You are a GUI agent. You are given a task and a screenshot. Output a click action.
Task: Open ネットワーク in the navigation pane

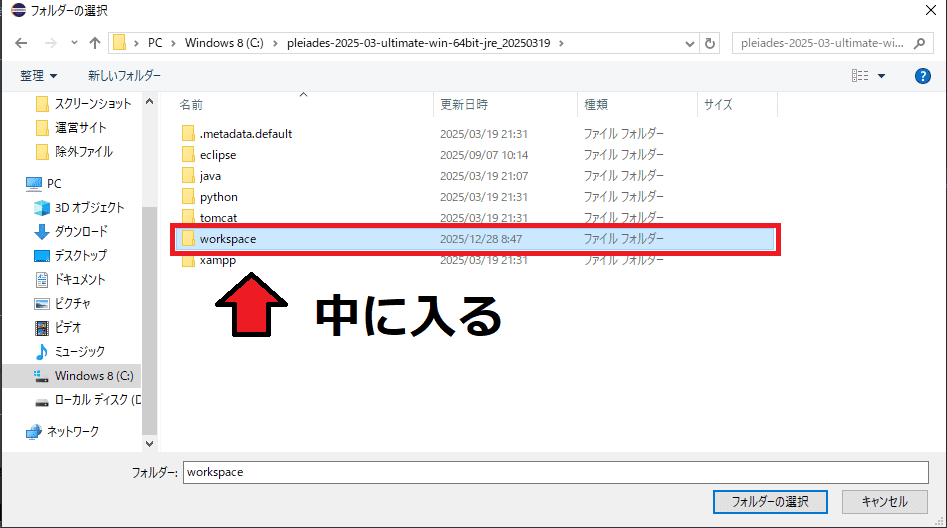[x=72, y=431]
